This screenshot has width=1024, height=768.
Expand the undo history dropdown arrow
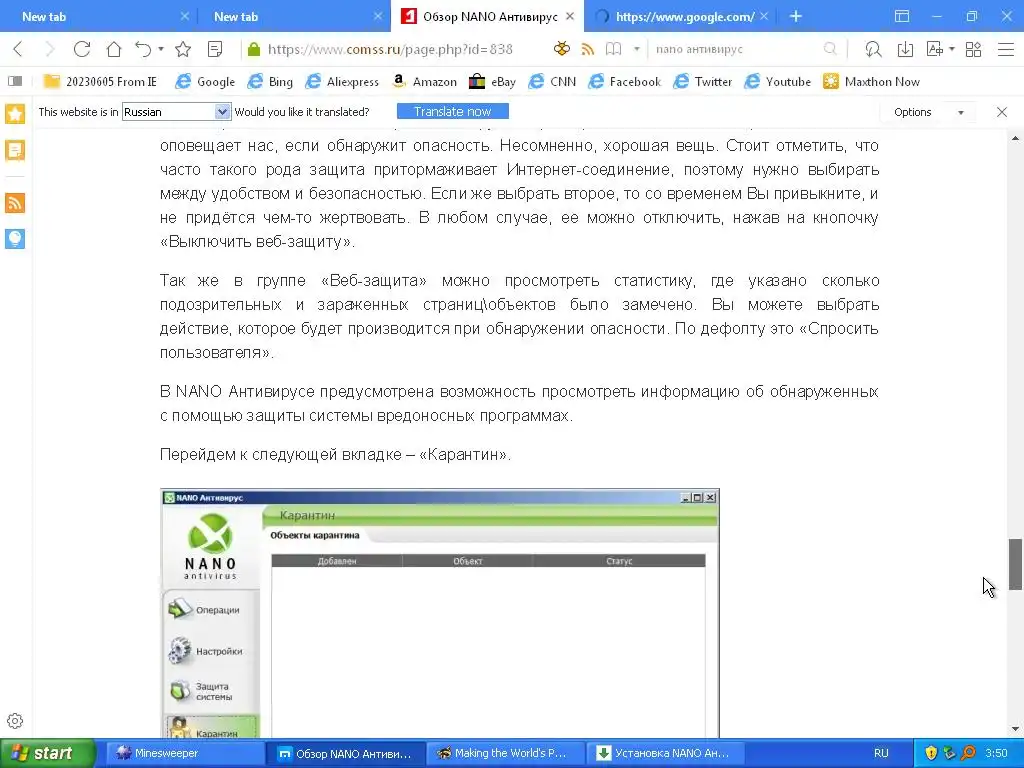click(x=161, y=49)
